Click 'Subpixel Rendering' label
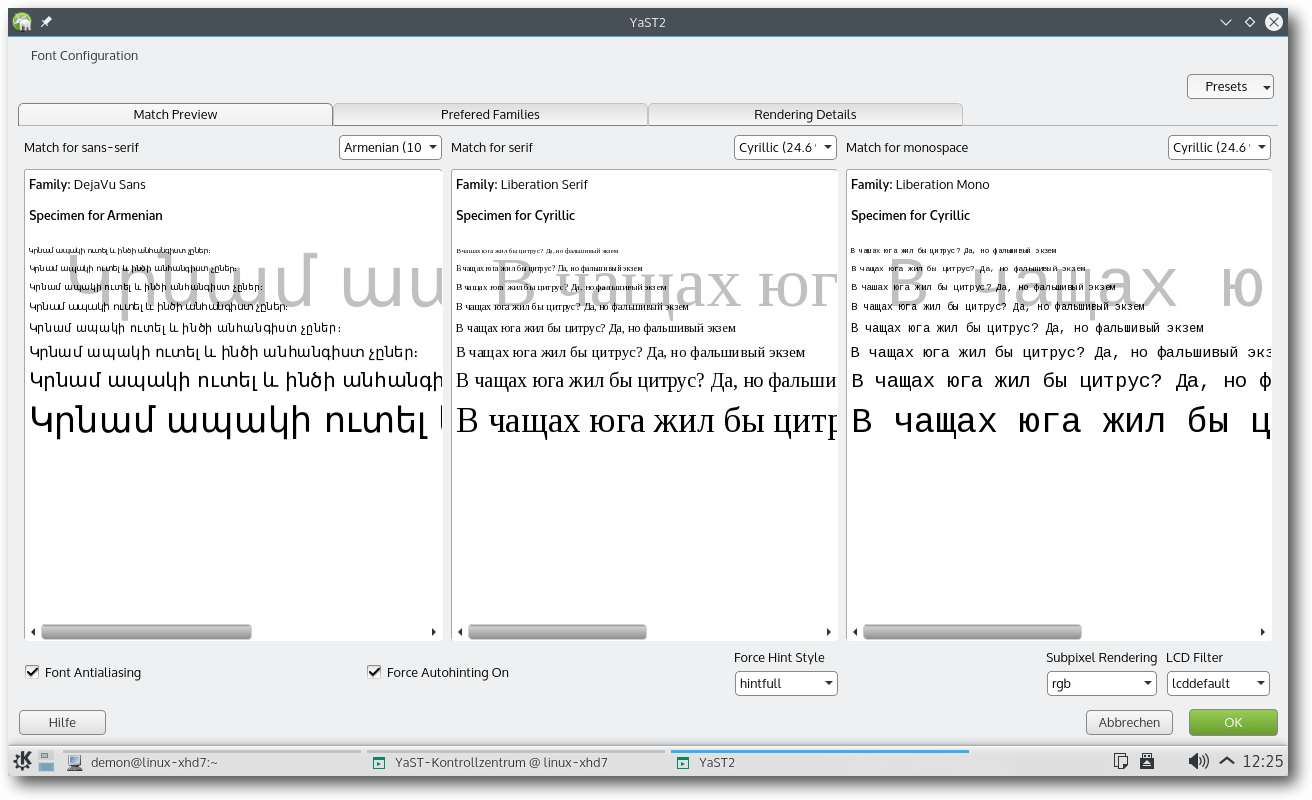This screenshot has width=1312, height=800. [x=1102, y=657]
